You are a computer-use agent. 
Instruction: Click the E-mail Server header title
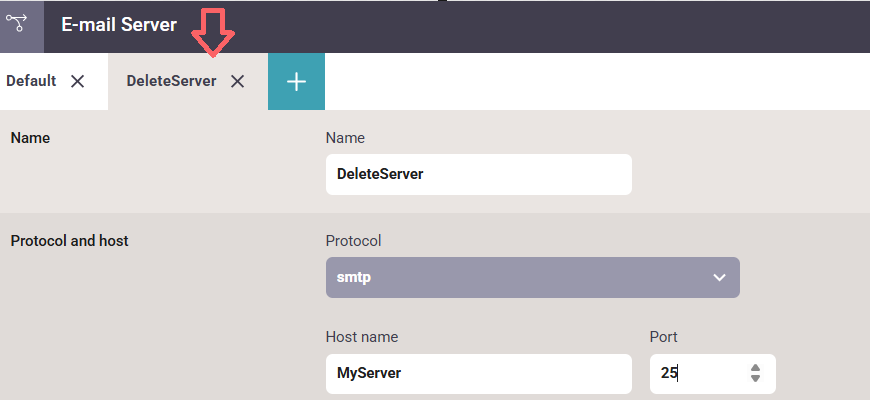point(119,25)
